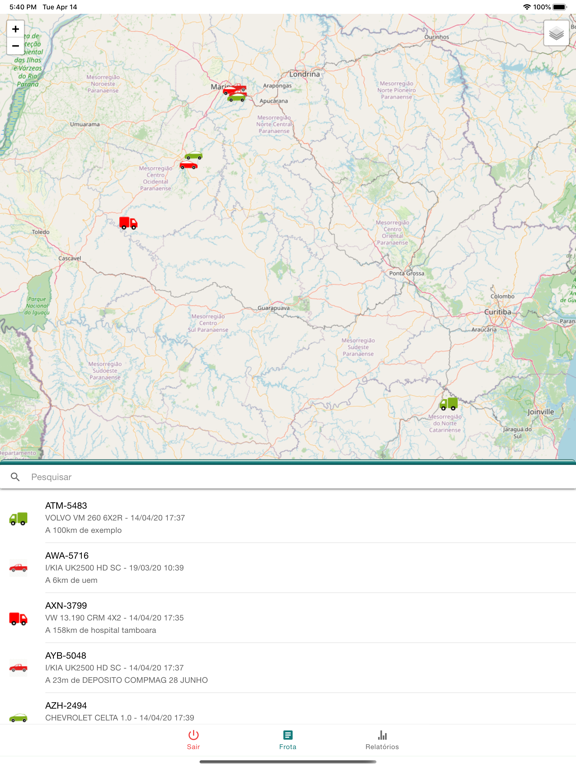Click the Ponta Grossa label on map
Screen dimensions: 576x768
pos(407,273)
